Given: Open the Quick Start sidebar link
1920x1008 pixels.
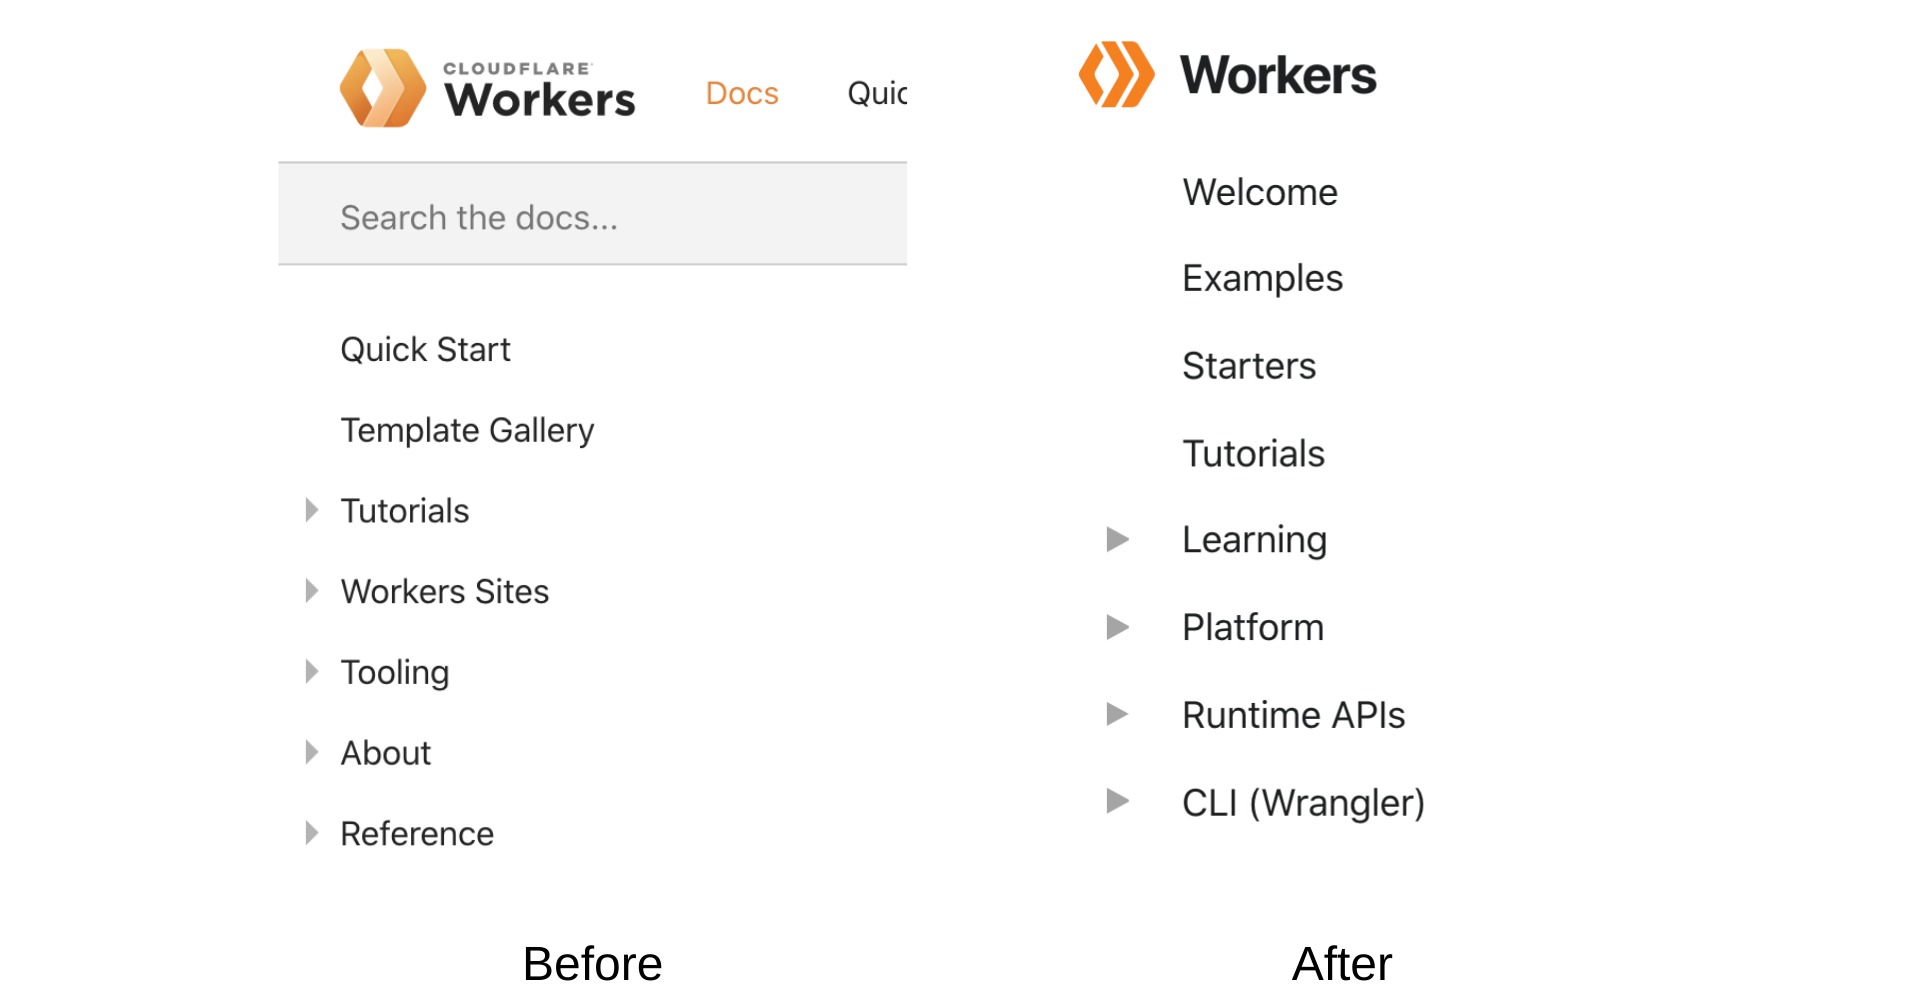Looking at the screenshot, I should tap(426, 350).
